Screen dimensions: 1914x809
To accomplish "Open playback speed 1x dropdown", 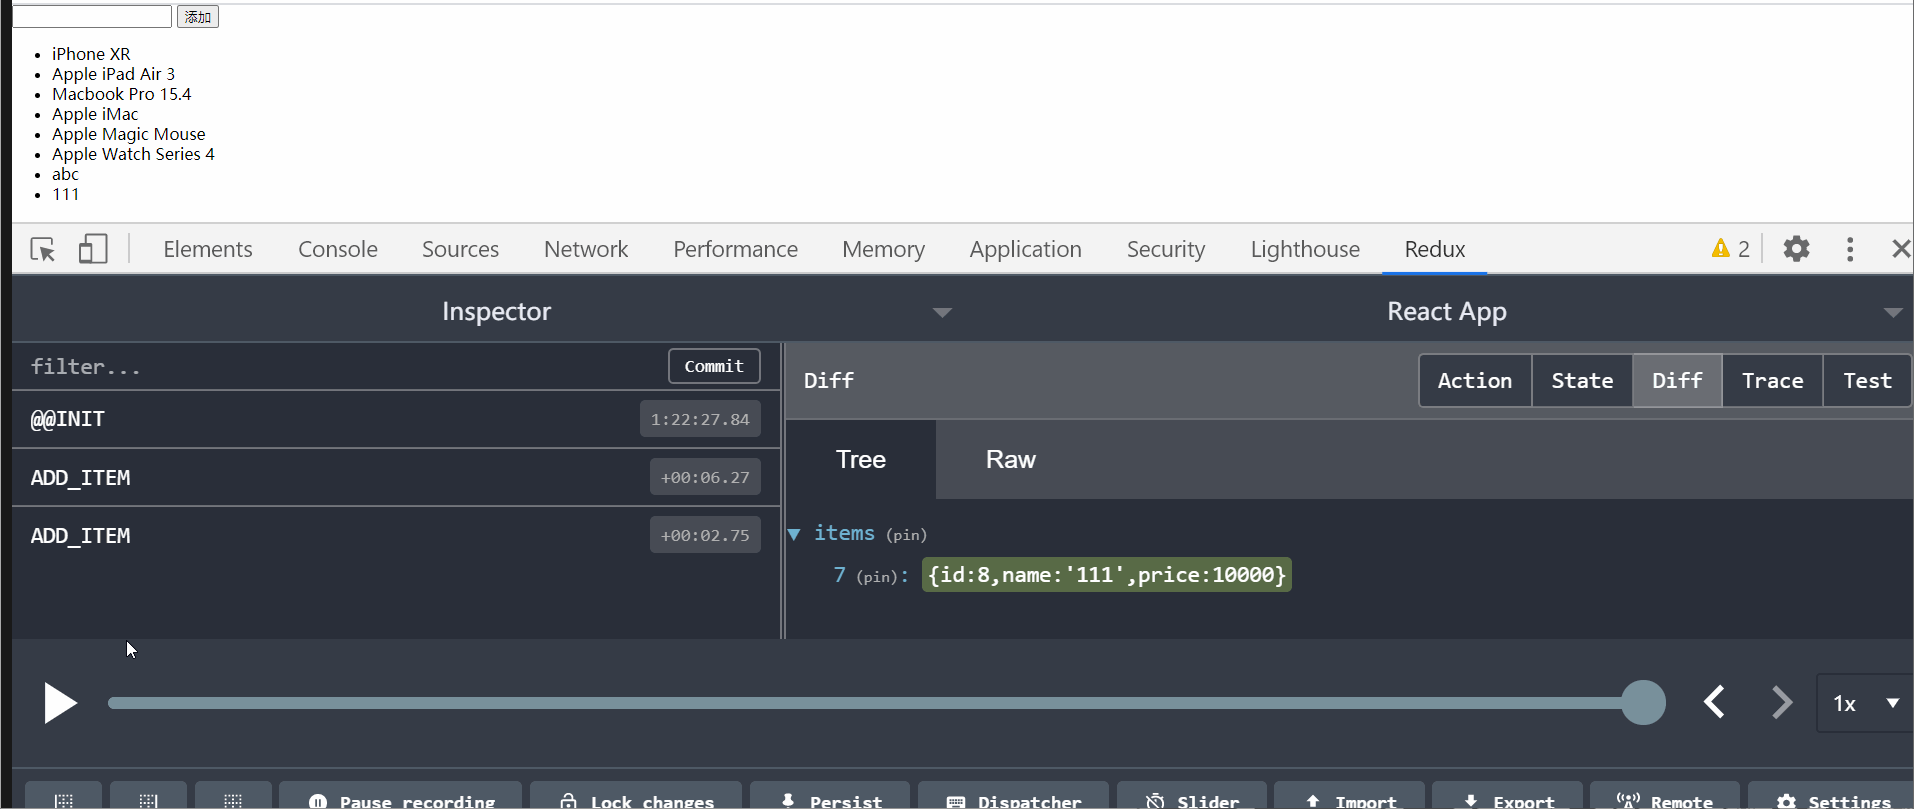I will [1865, 703].
